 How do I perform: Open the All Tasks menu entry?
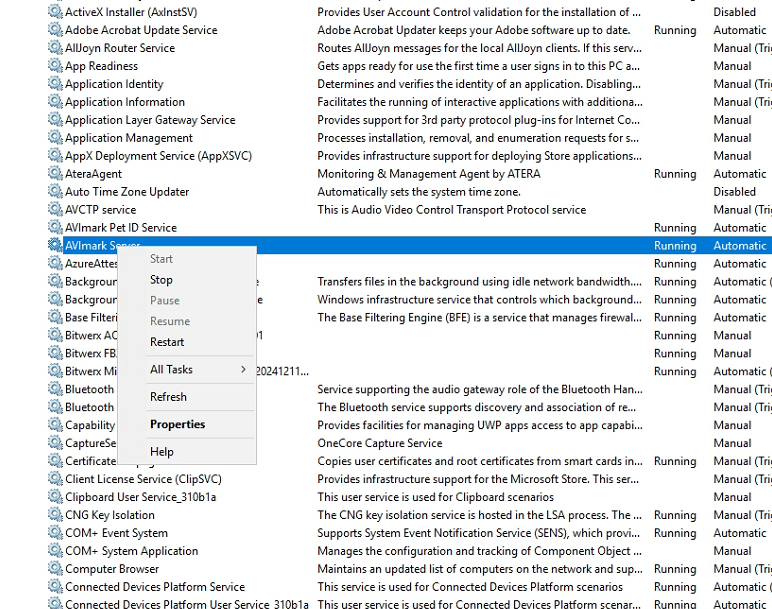pyautogui.click(x=171, y=369)
